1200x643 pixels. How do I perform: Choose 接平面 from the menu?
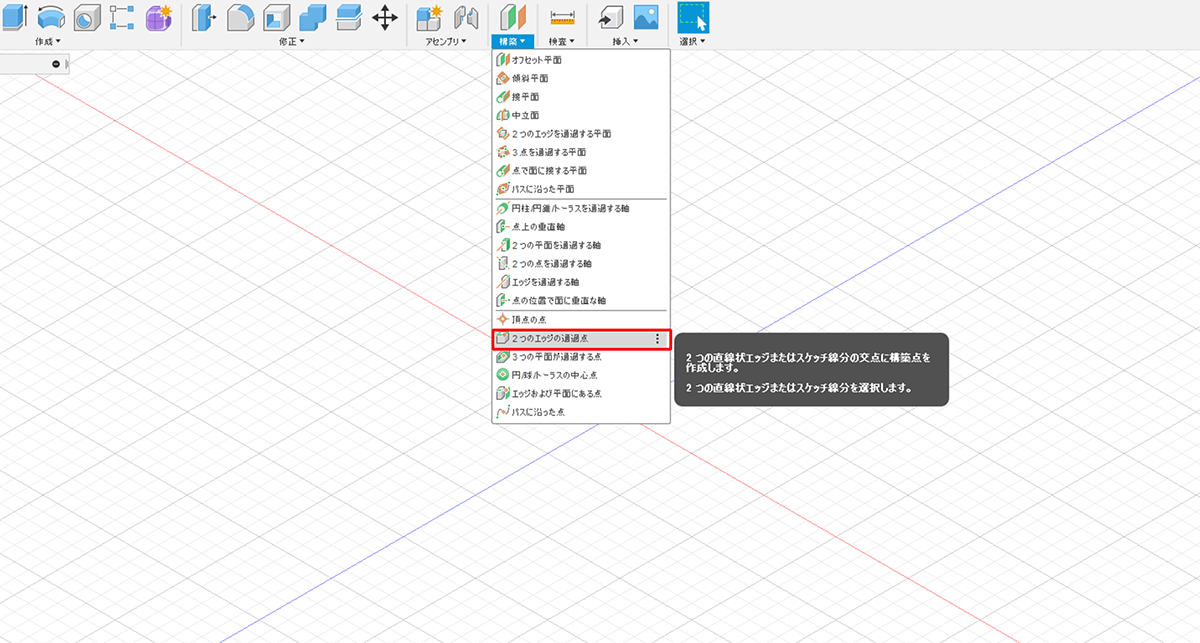pyautogui.click(x=581, y=97)
